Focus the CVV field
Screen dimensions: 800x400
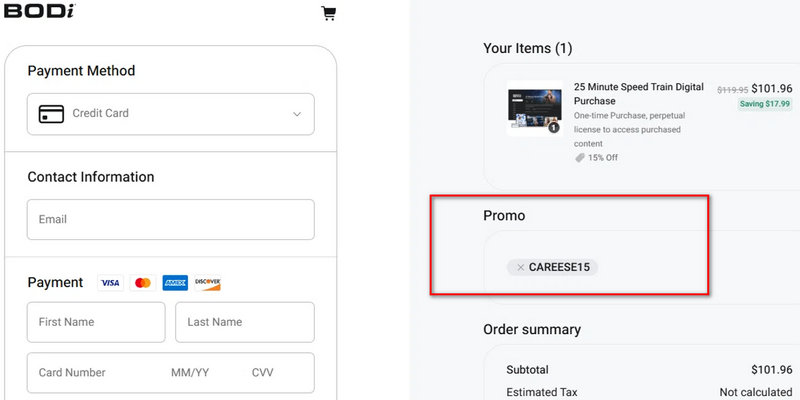click(263, 373)
